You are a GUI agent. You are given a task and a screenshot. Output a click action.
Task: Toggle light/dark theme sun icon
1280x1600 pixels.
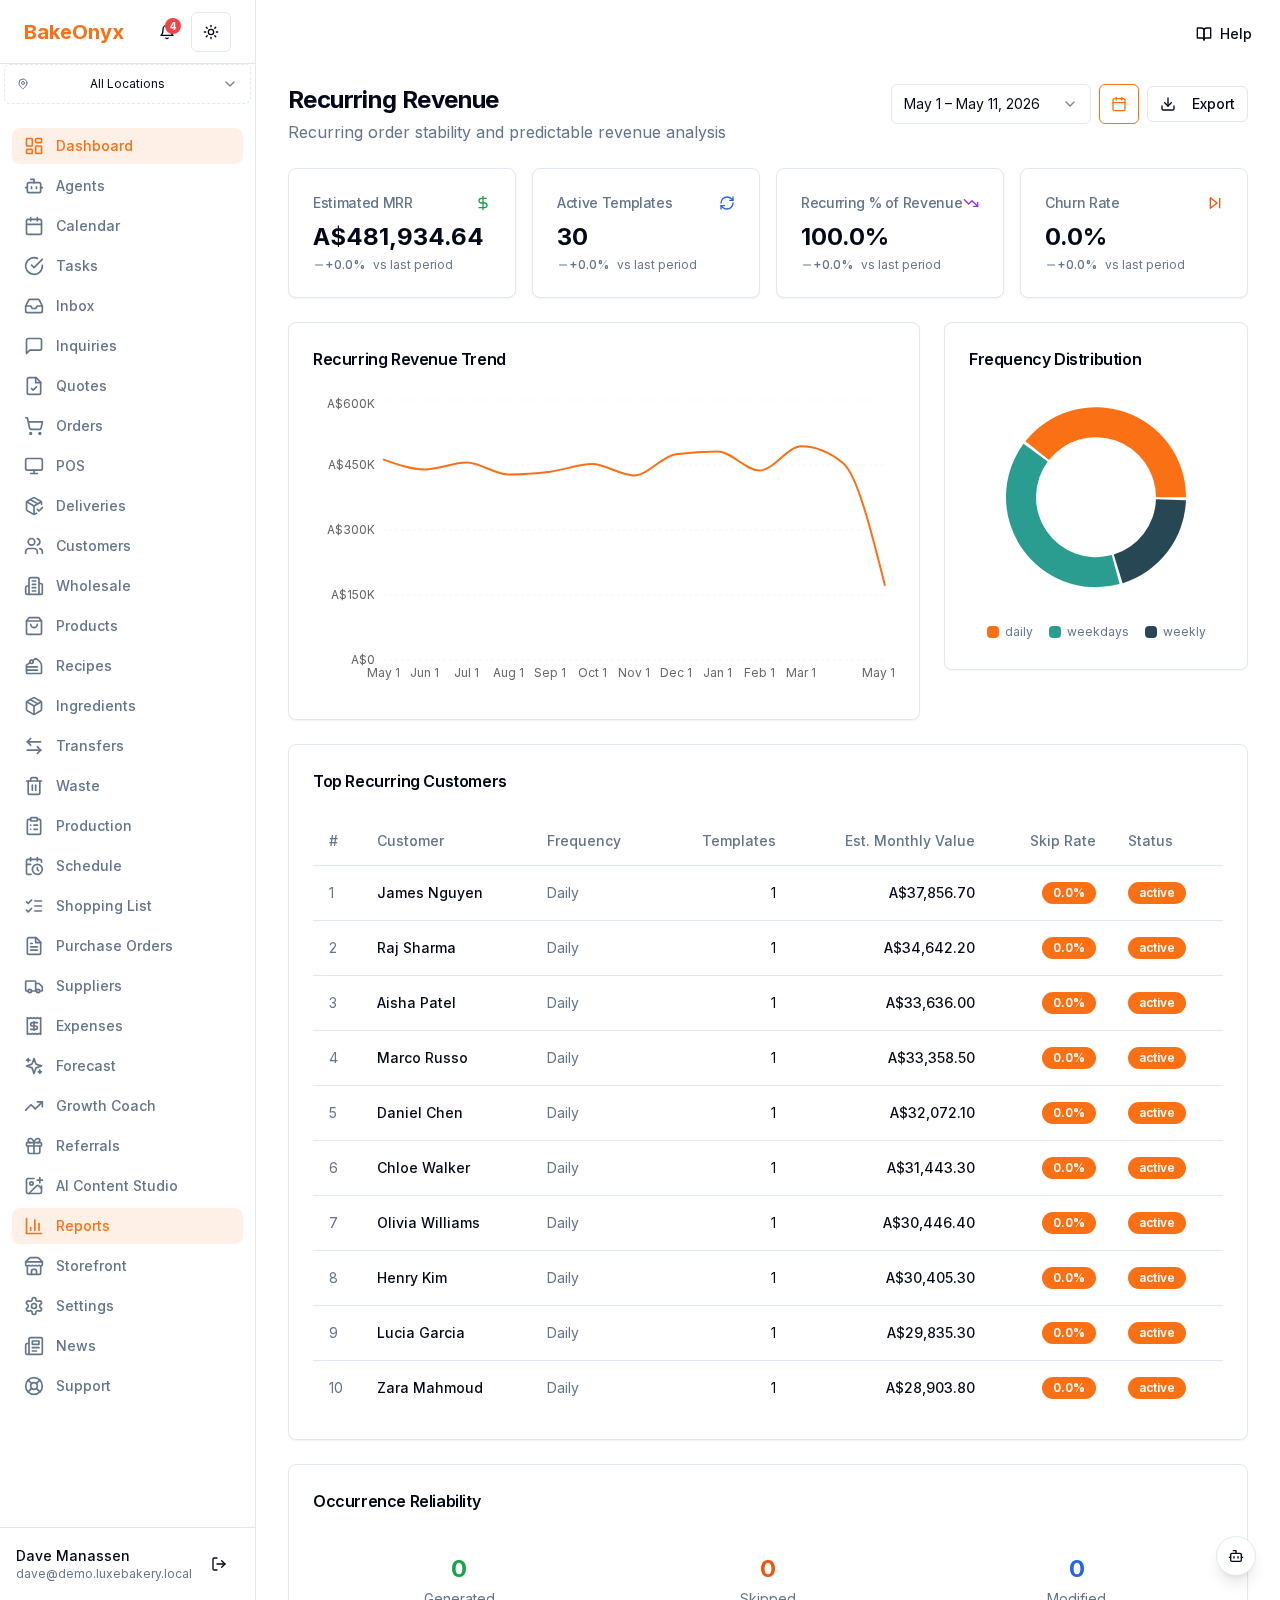click(211, 32)
